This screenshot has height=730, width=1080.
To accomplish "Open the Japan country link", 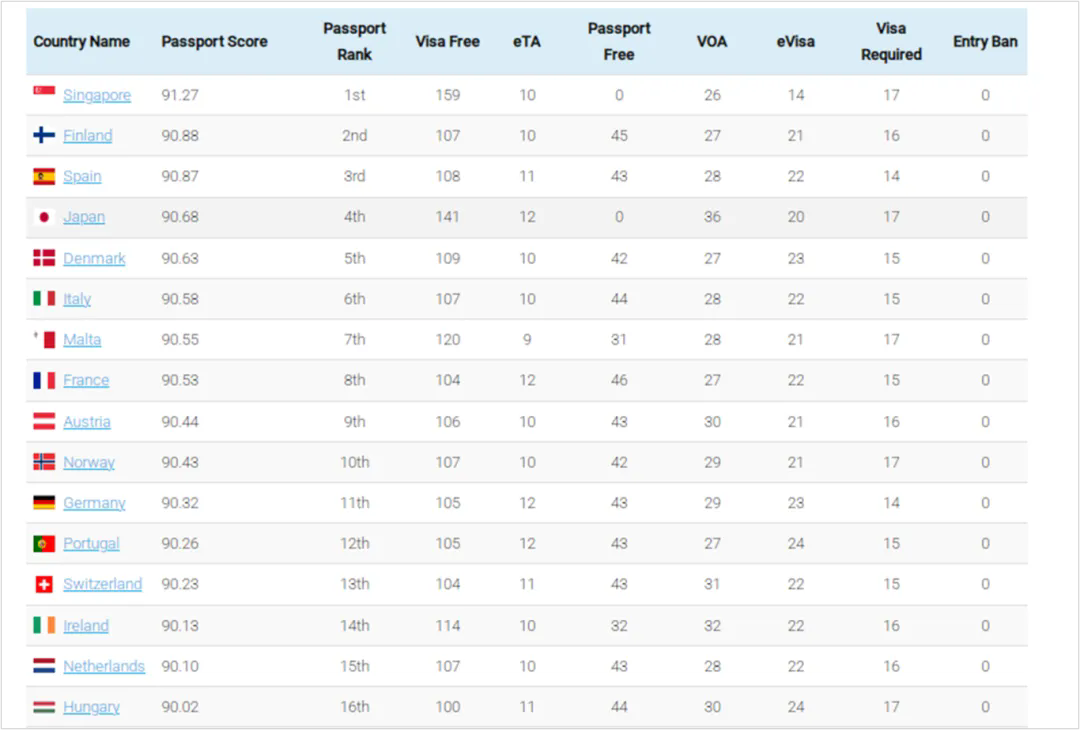I will [84, 217].
